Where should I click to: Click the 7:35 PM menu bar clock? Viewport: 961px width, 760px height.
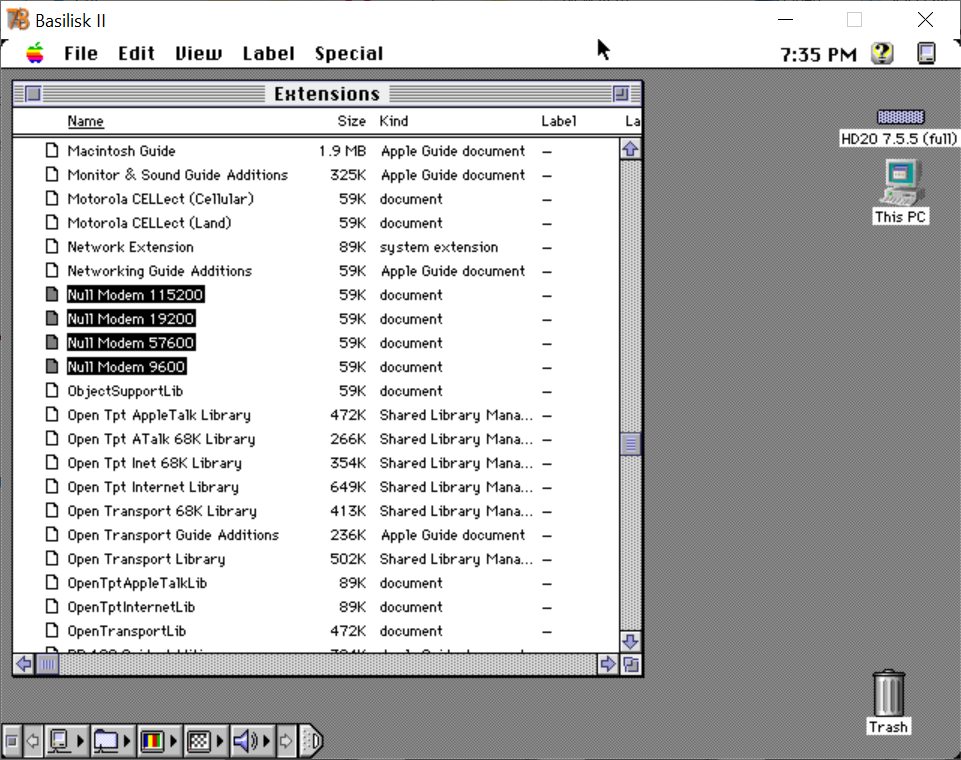[818, 55]
